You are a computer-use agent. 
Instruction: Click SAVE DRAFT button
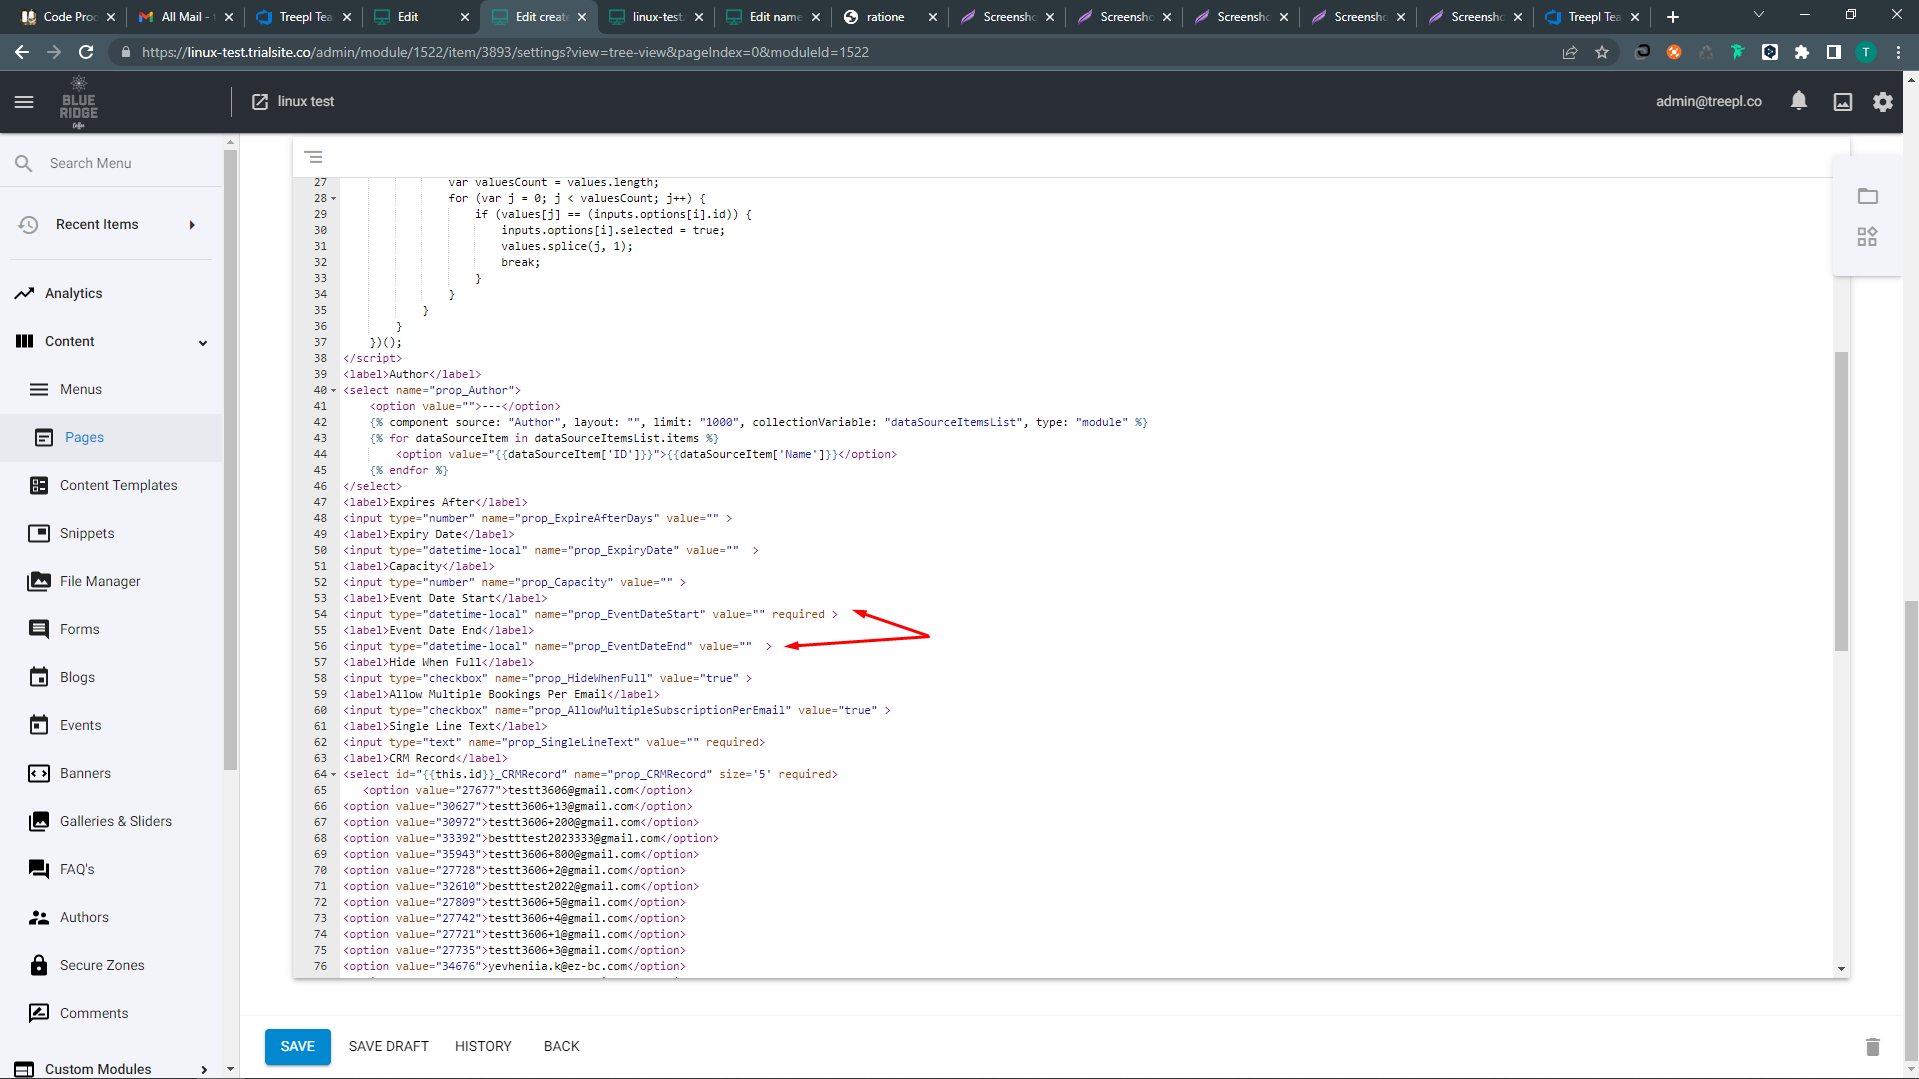tap(389, 1047)
